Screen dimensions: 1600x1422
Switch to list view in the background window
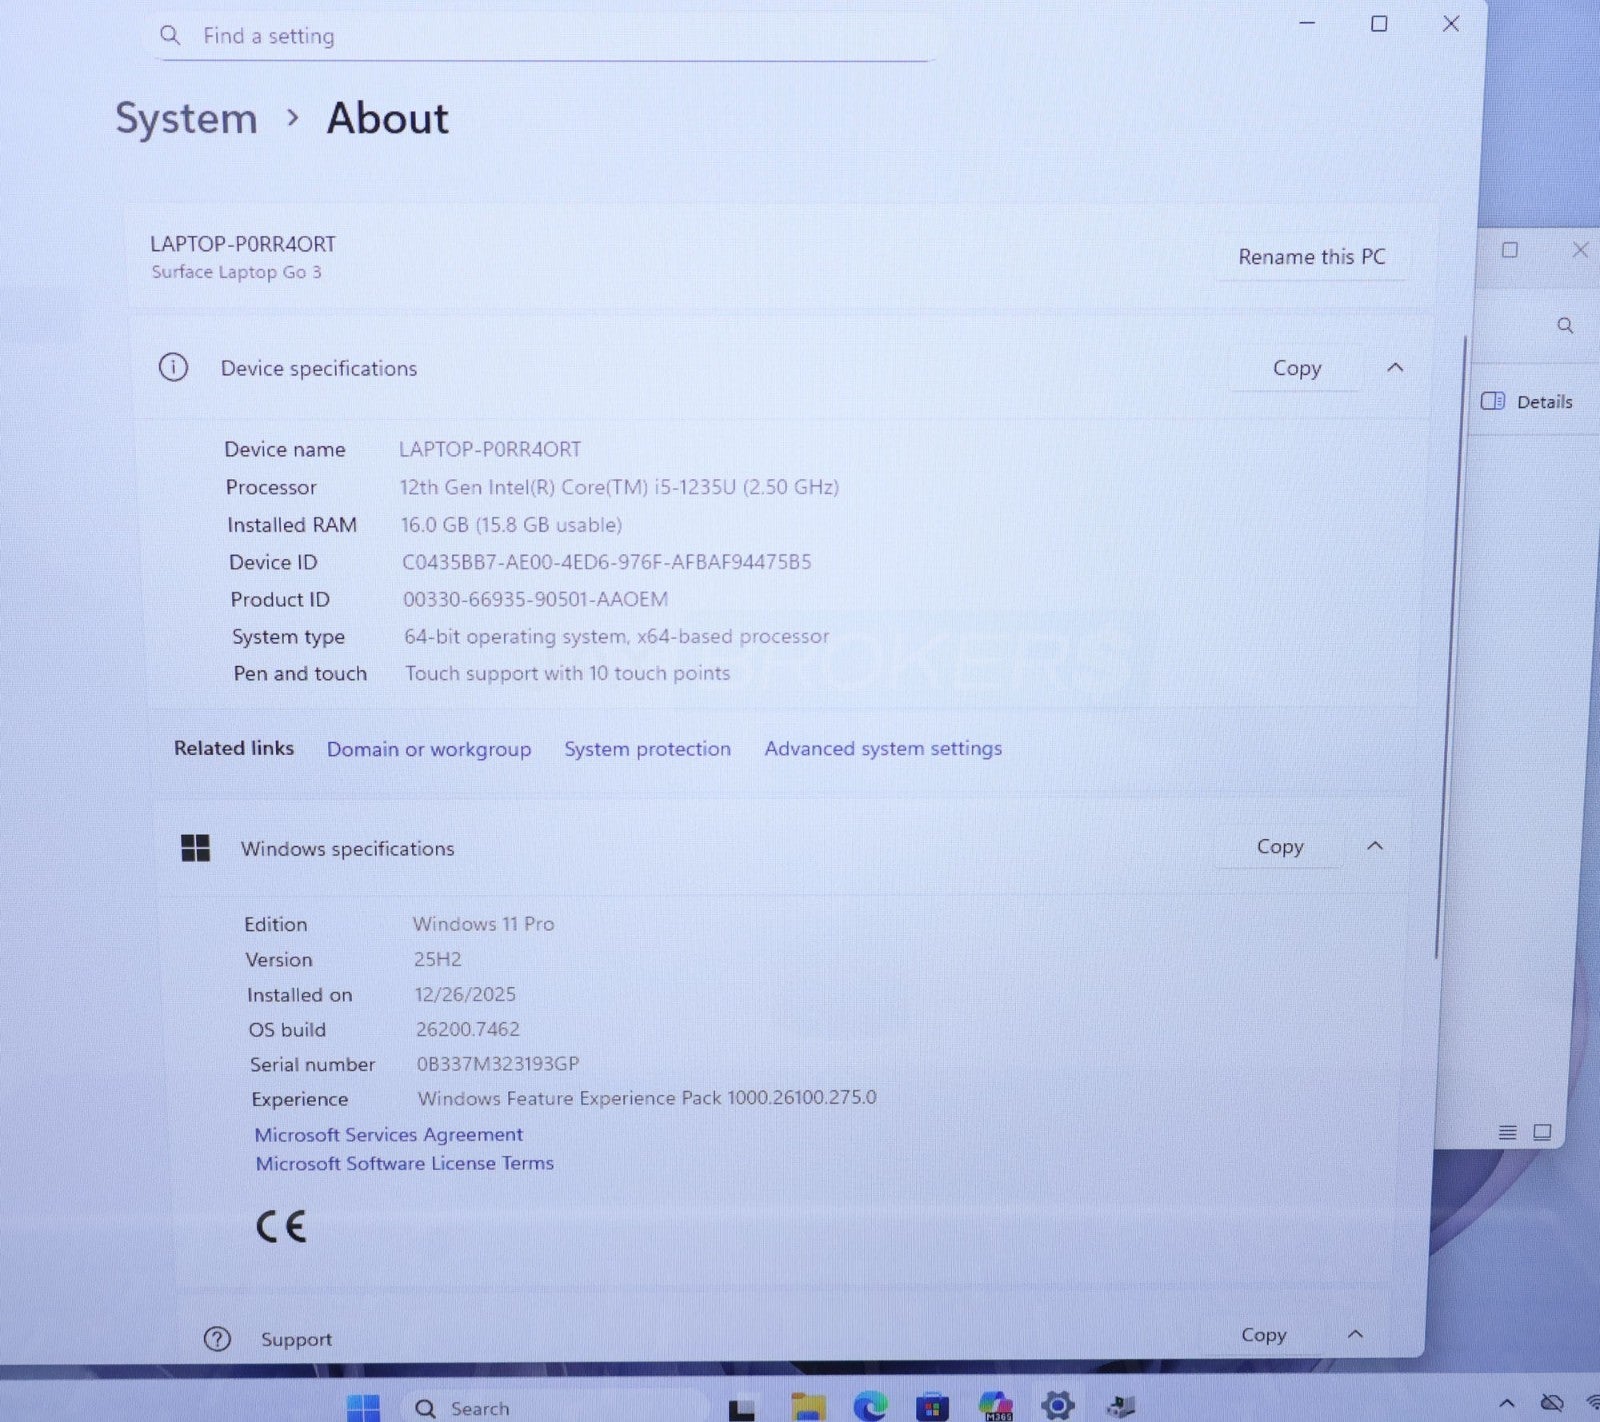(x=1508, y=1132)
